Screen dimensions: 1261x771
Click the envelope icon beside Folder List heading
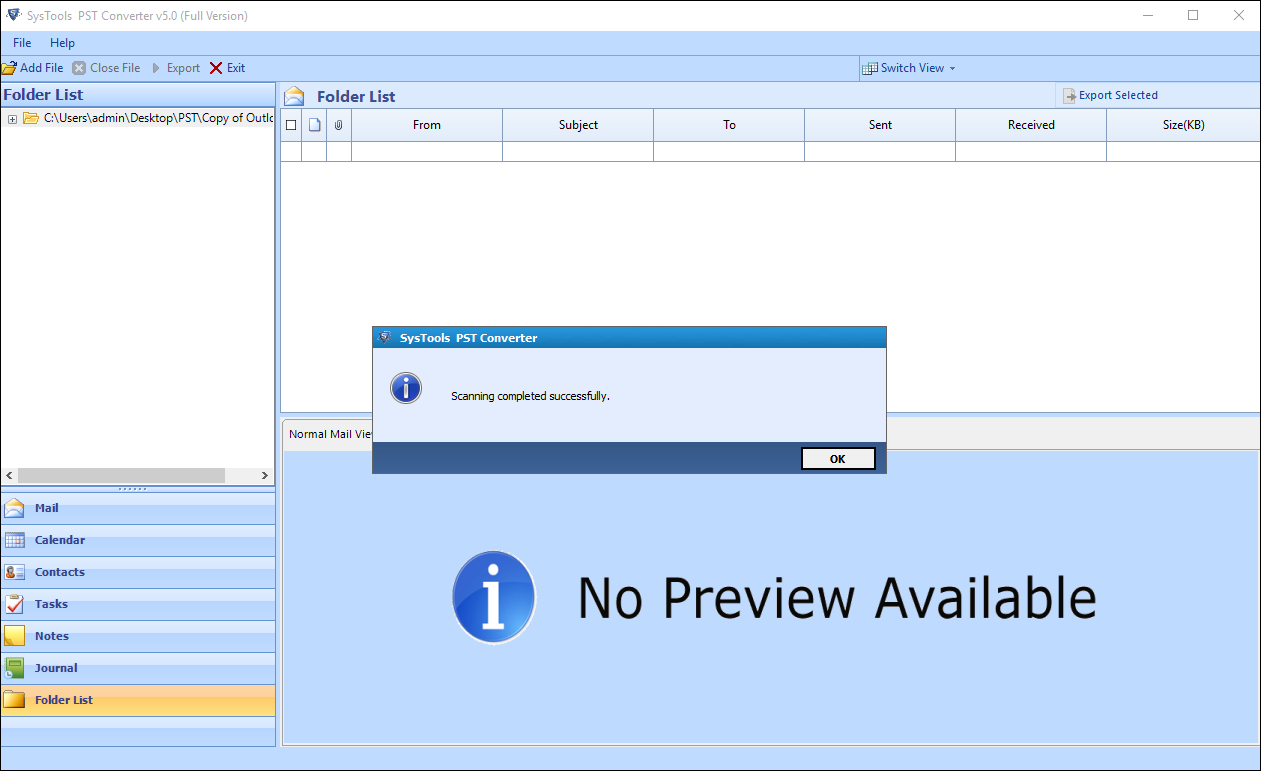(294, 96)
